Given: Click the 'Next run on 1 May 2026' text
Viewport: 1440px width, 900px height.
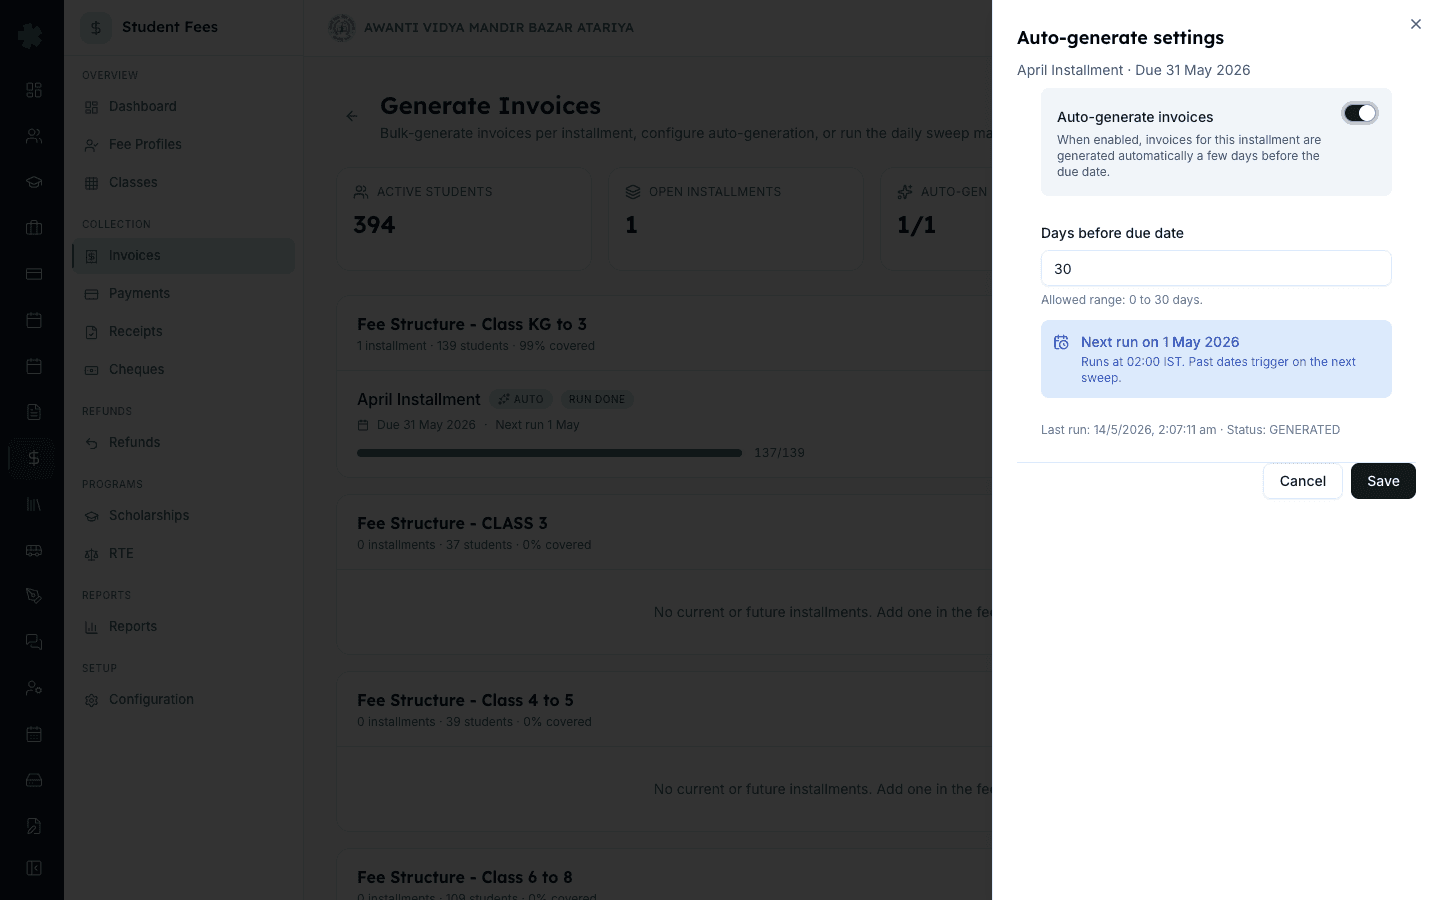Looking at the screenshot, I should coord(1160,342).
